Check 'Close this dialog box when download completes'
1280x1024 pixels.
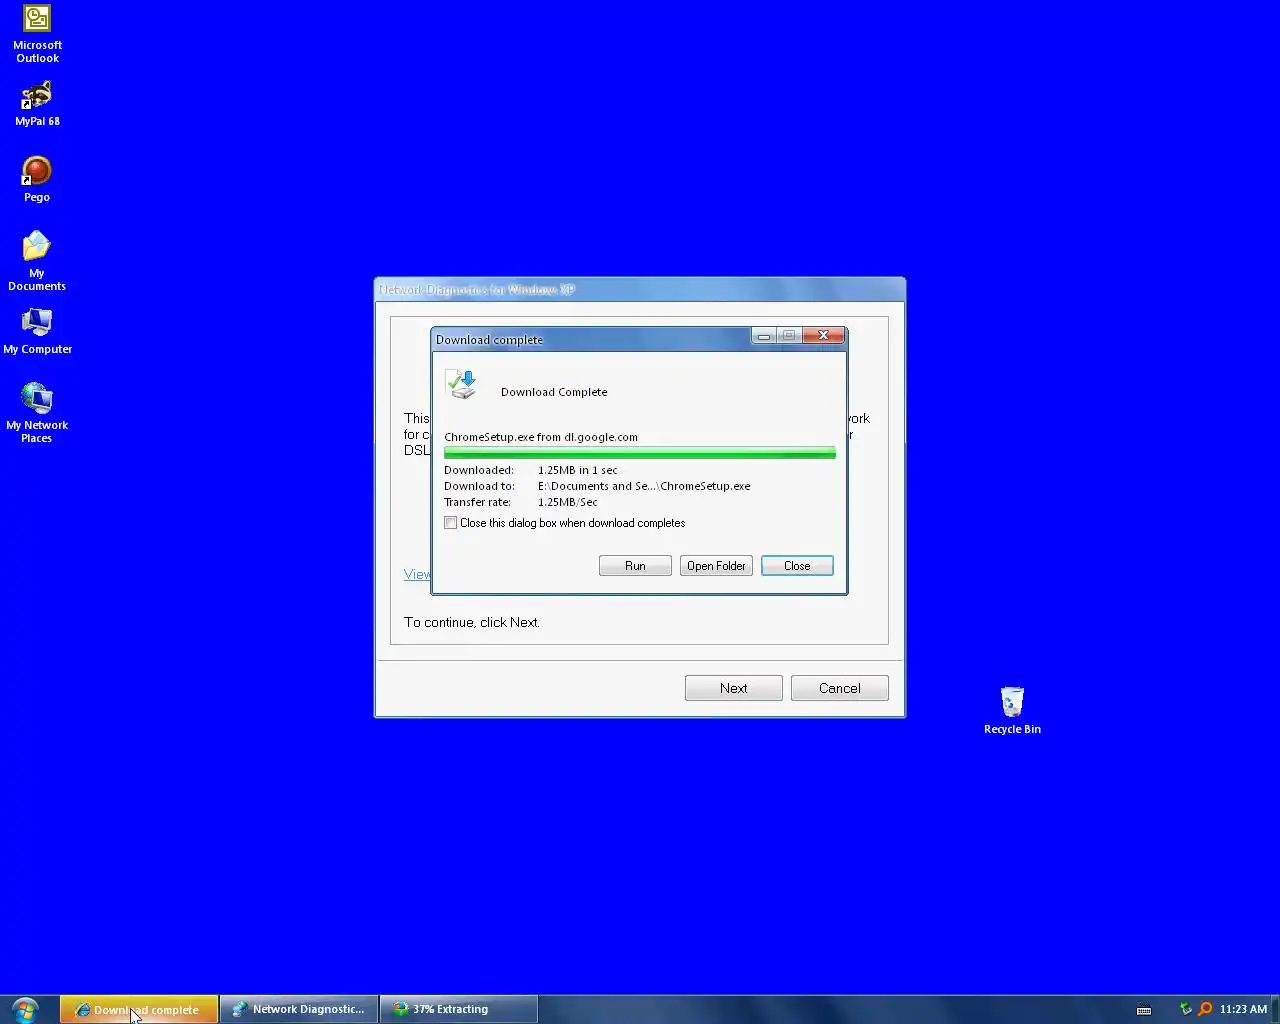coord(451,523)
